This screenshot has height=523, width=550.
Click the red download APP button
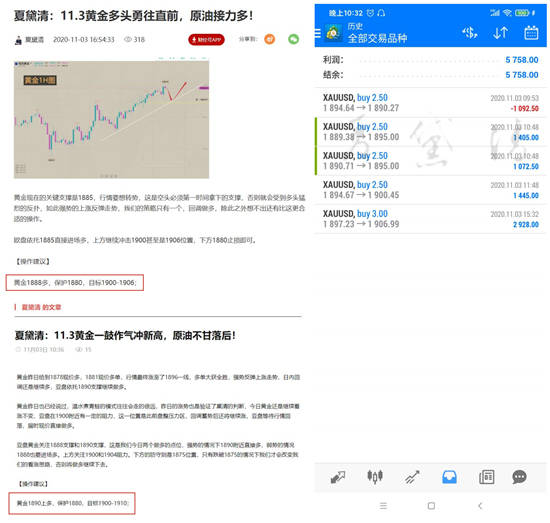(206, 40)
